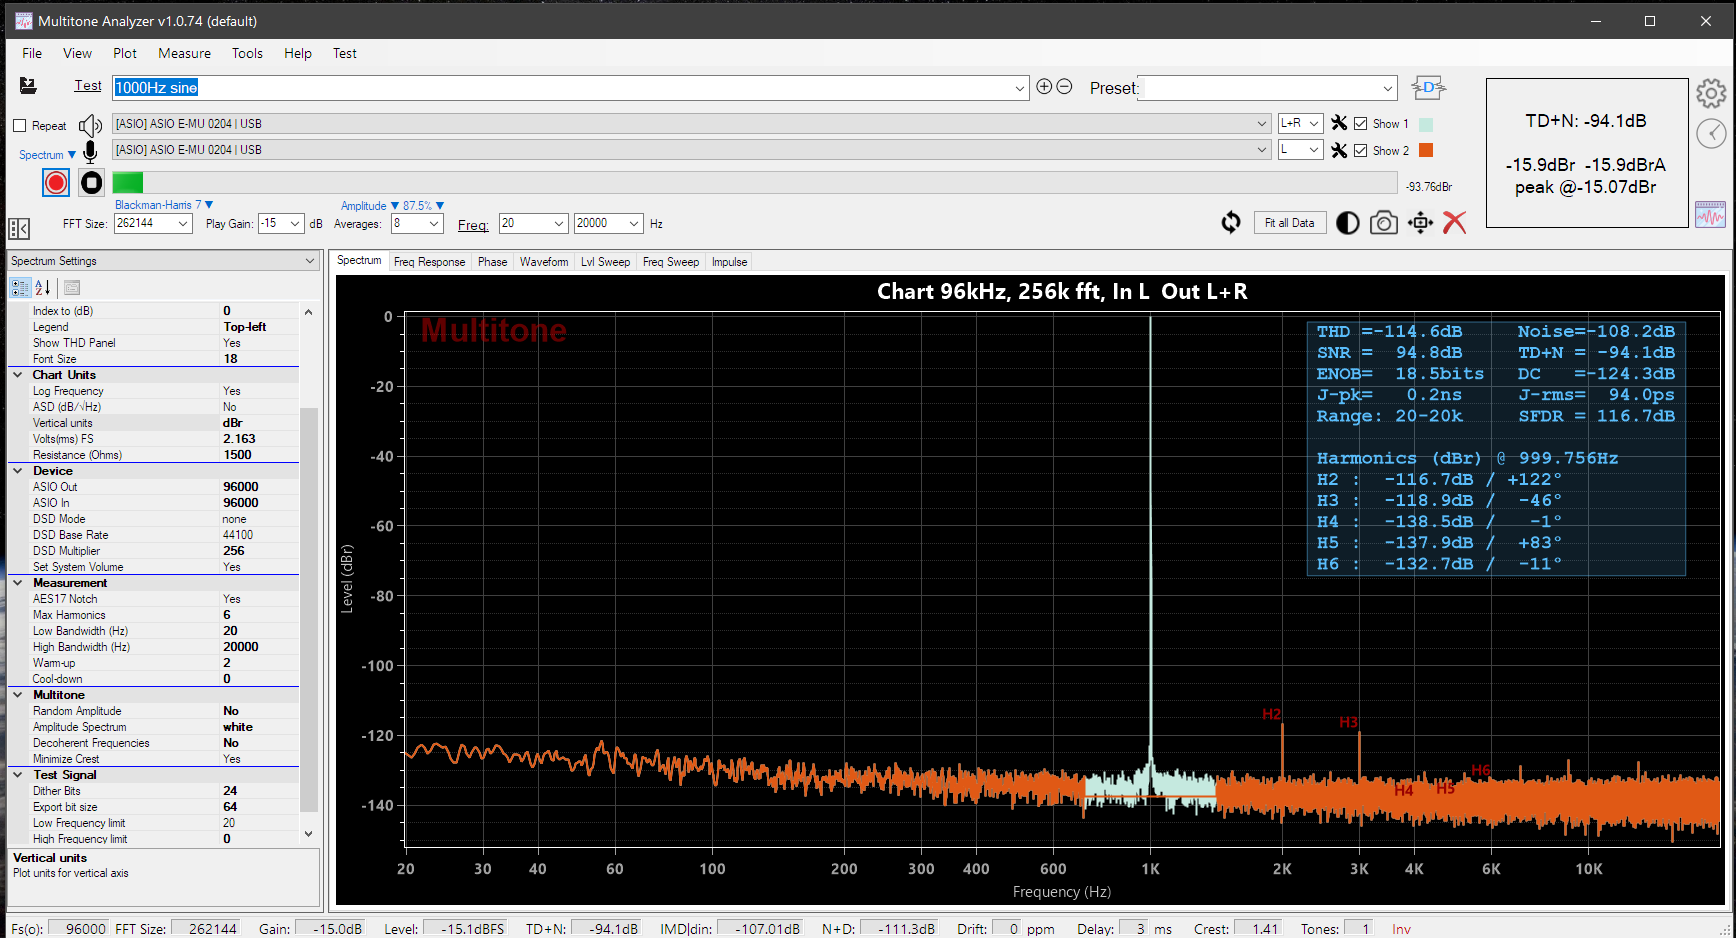This screenshot has height=938, width=1736.
Task: Switch to the Freq Response tab
Action: (x=429, y=262)
